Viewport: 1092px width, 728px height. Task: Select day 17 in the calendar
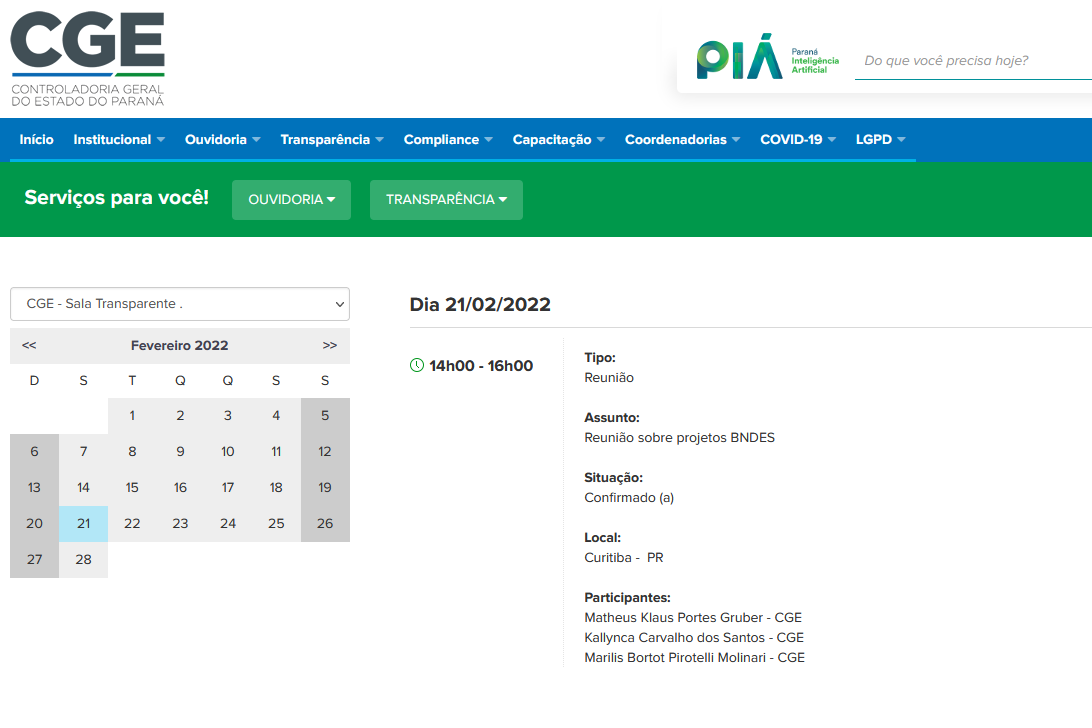pyautogui.click(x=228, y=488)
